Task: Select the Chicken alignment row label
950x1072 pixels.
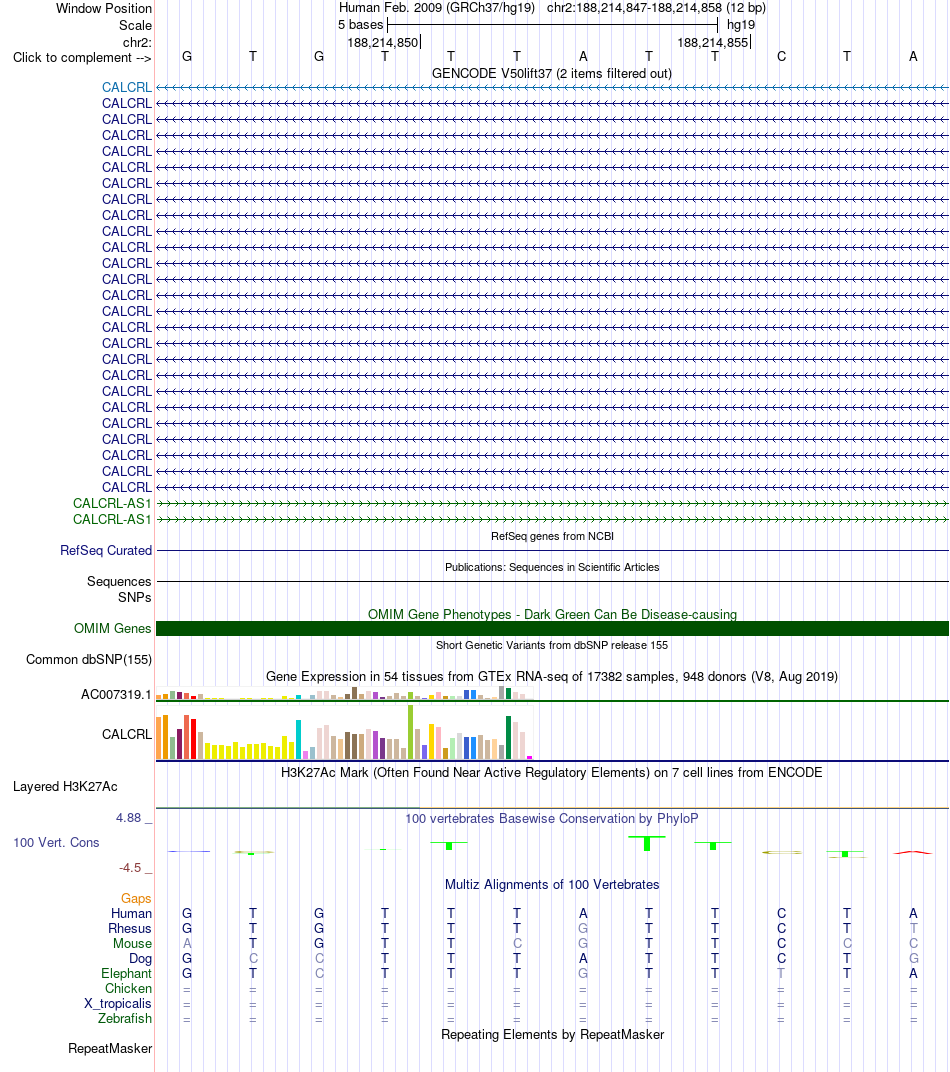Action: 128,989
